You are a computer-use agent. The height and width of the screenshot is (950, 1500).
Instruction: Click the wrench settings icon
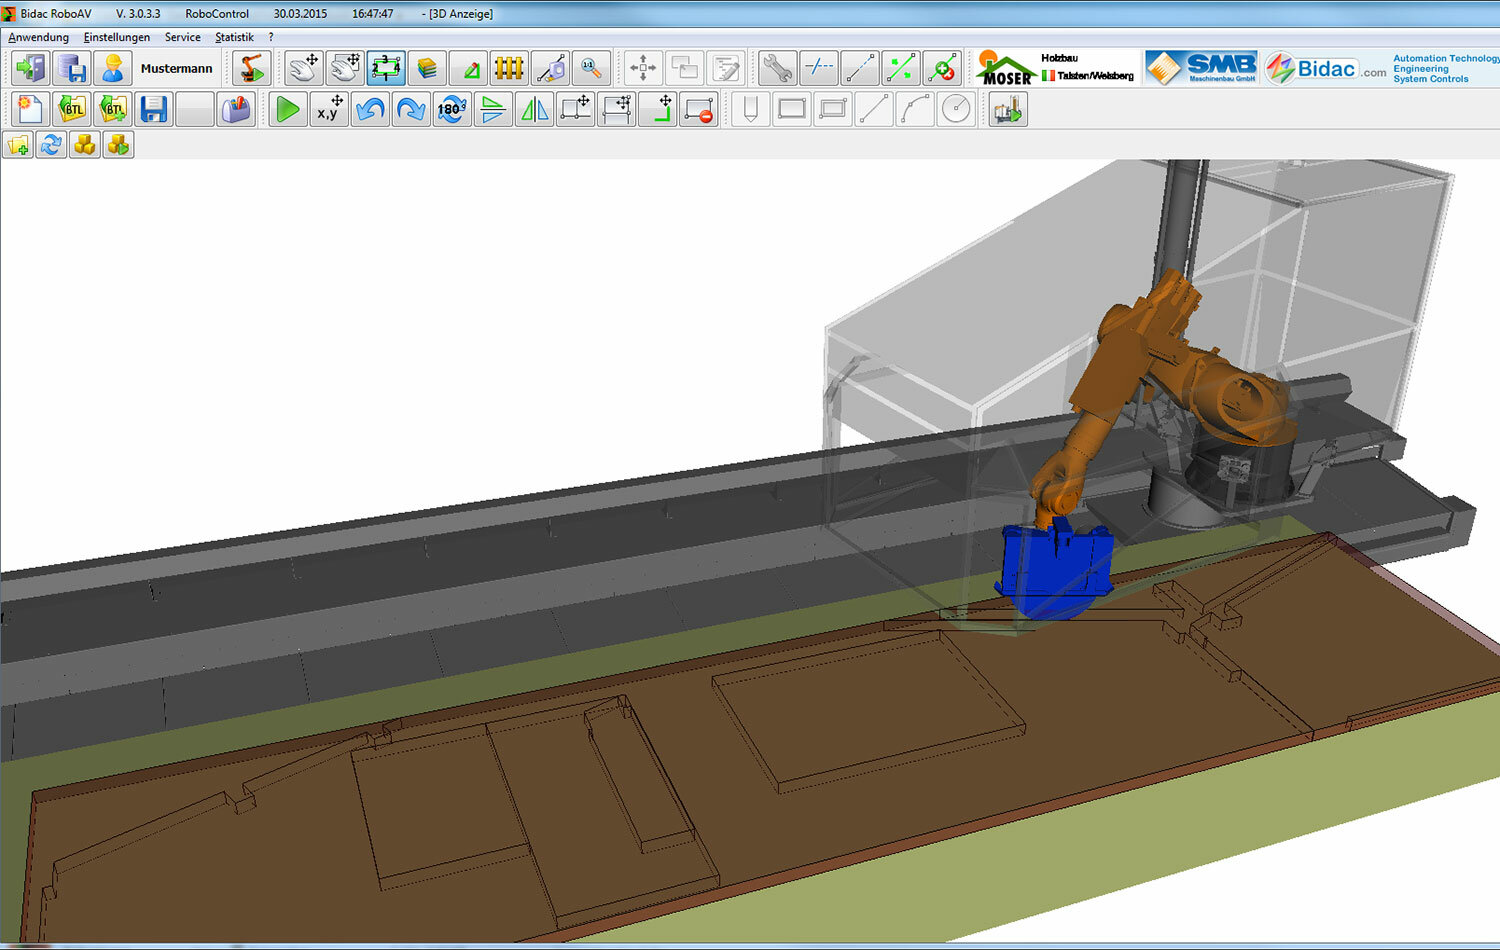[777, 68]
